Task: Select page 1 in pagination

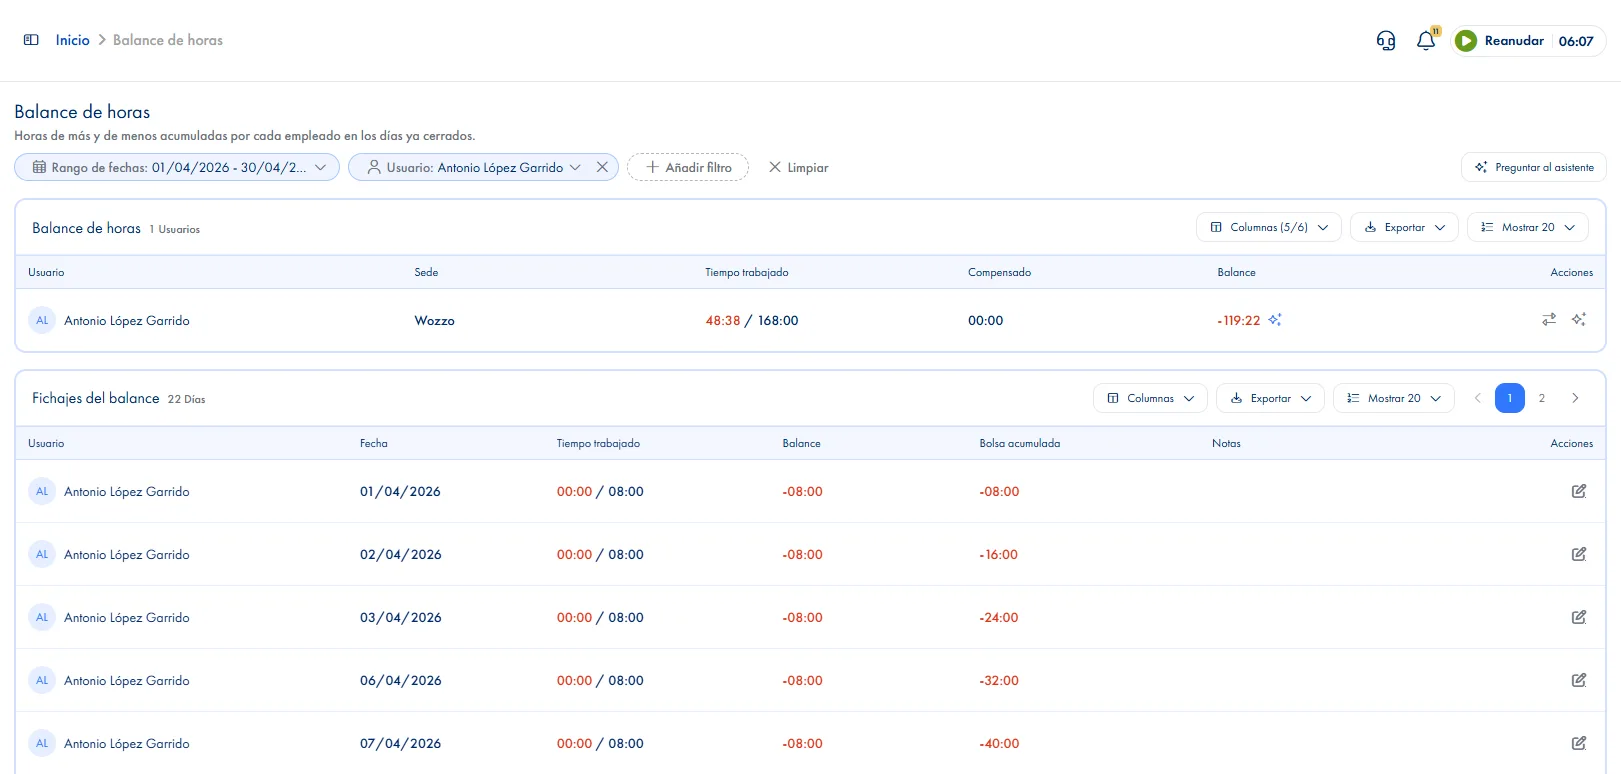Action: (x=1510, y=398)
